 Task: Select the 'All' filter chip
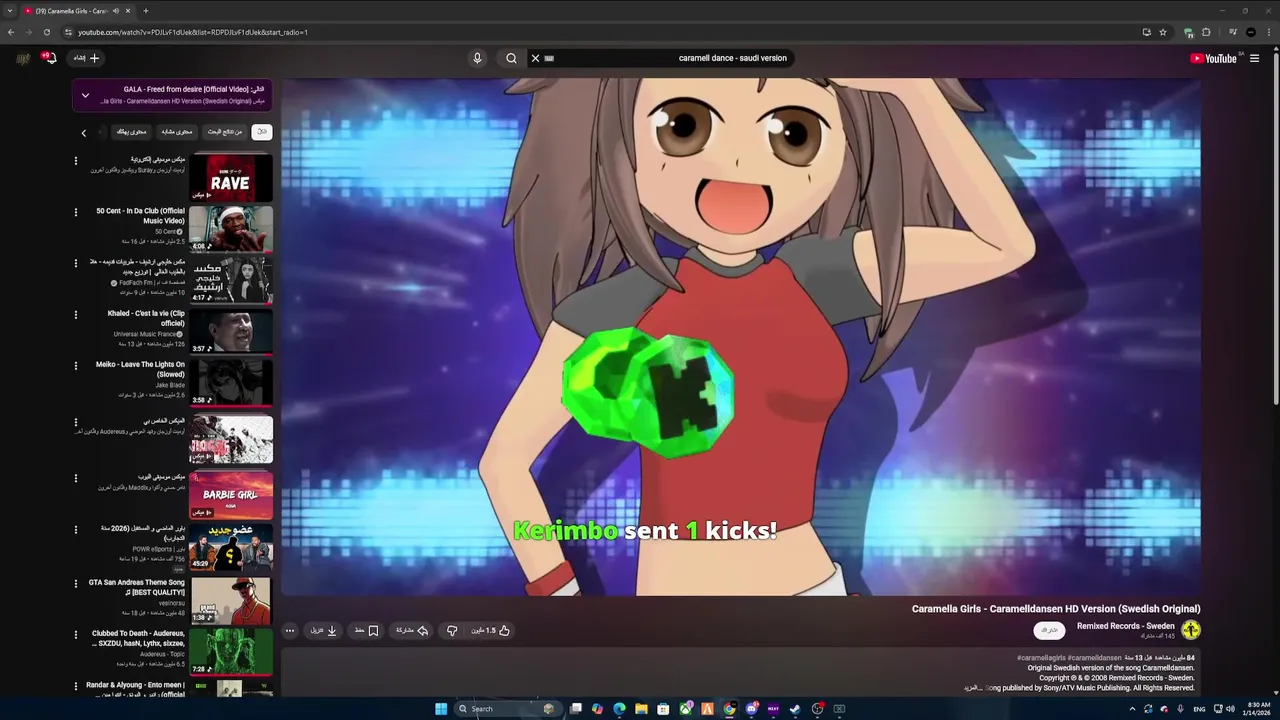pyautogui.click(x=261, y=131)
